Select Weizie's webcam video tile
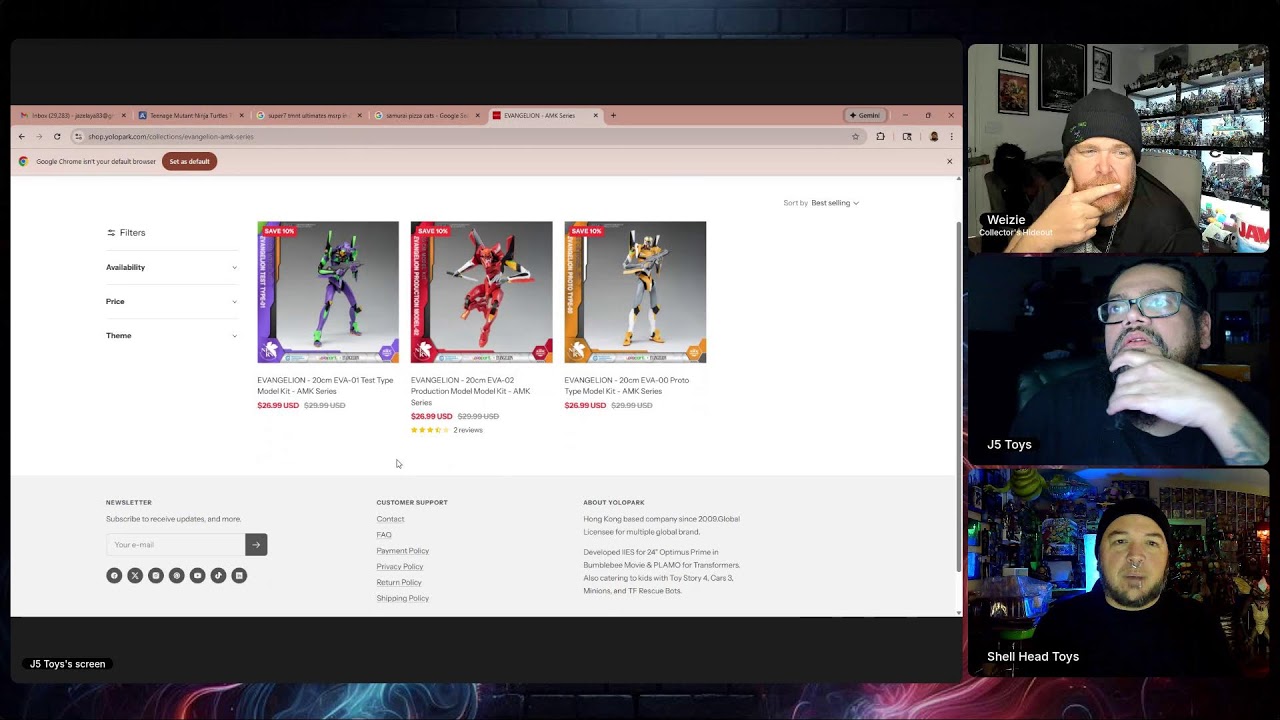1280x720 pixels. [1118, 148]
